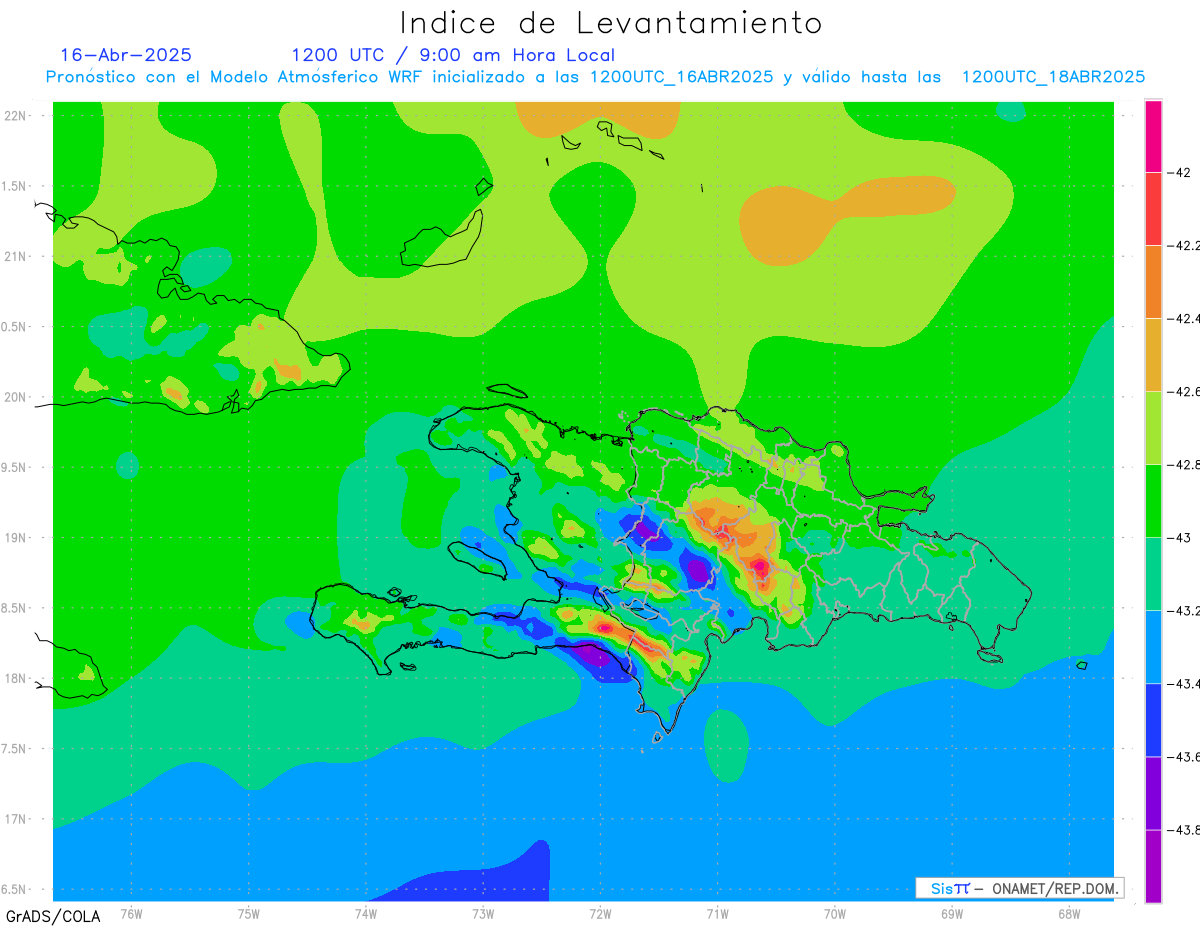The height and width of the screenshot is (927, 1200).
Task: Click the '76W' longitude label
Action: [x=131, y=912]
